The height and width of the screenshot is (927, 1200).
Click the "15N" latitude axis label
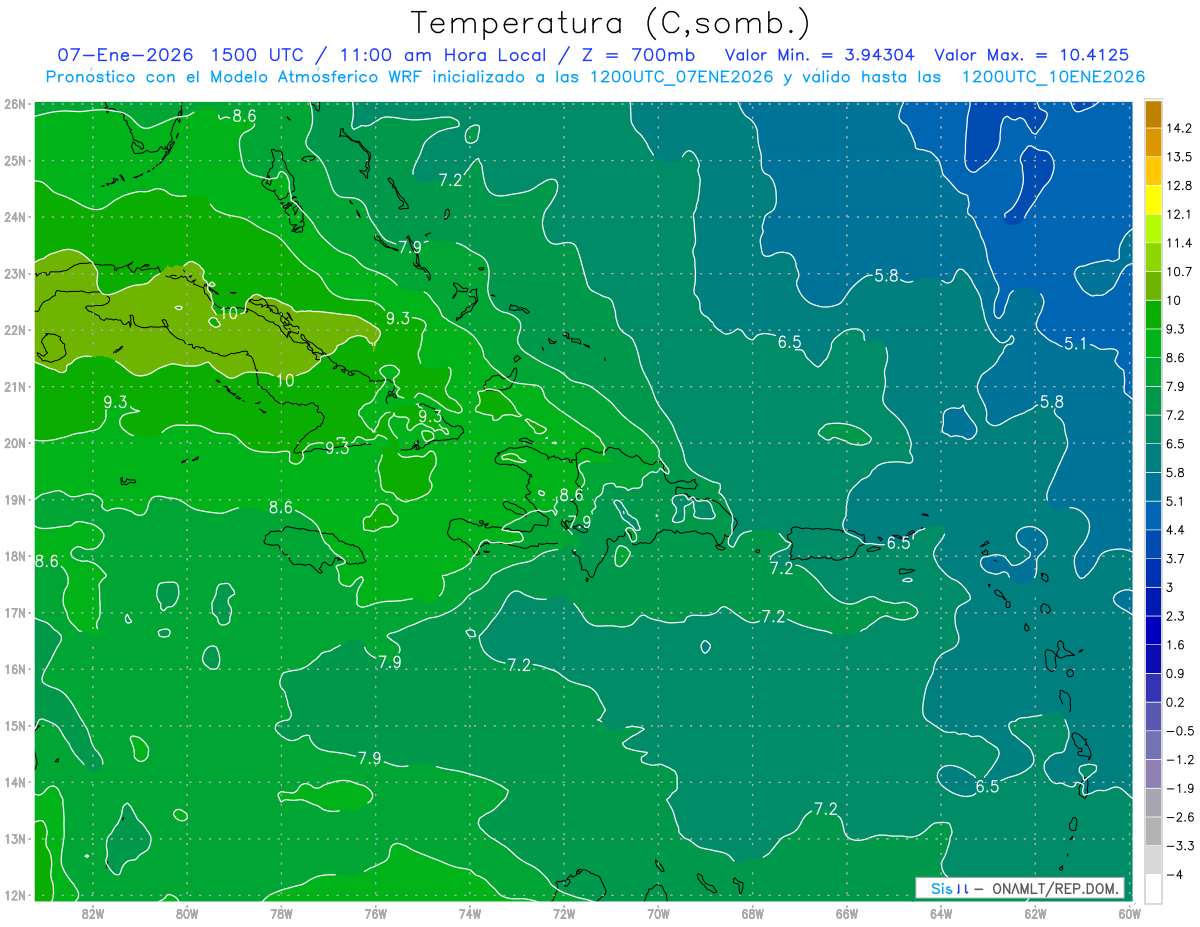click(14, 725)
